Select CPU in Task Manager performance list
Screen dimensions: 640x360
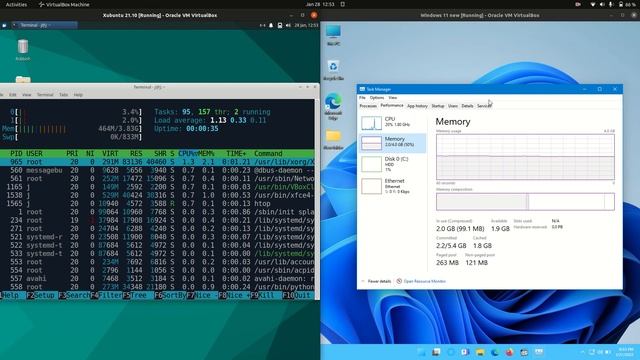pos(392,122)
